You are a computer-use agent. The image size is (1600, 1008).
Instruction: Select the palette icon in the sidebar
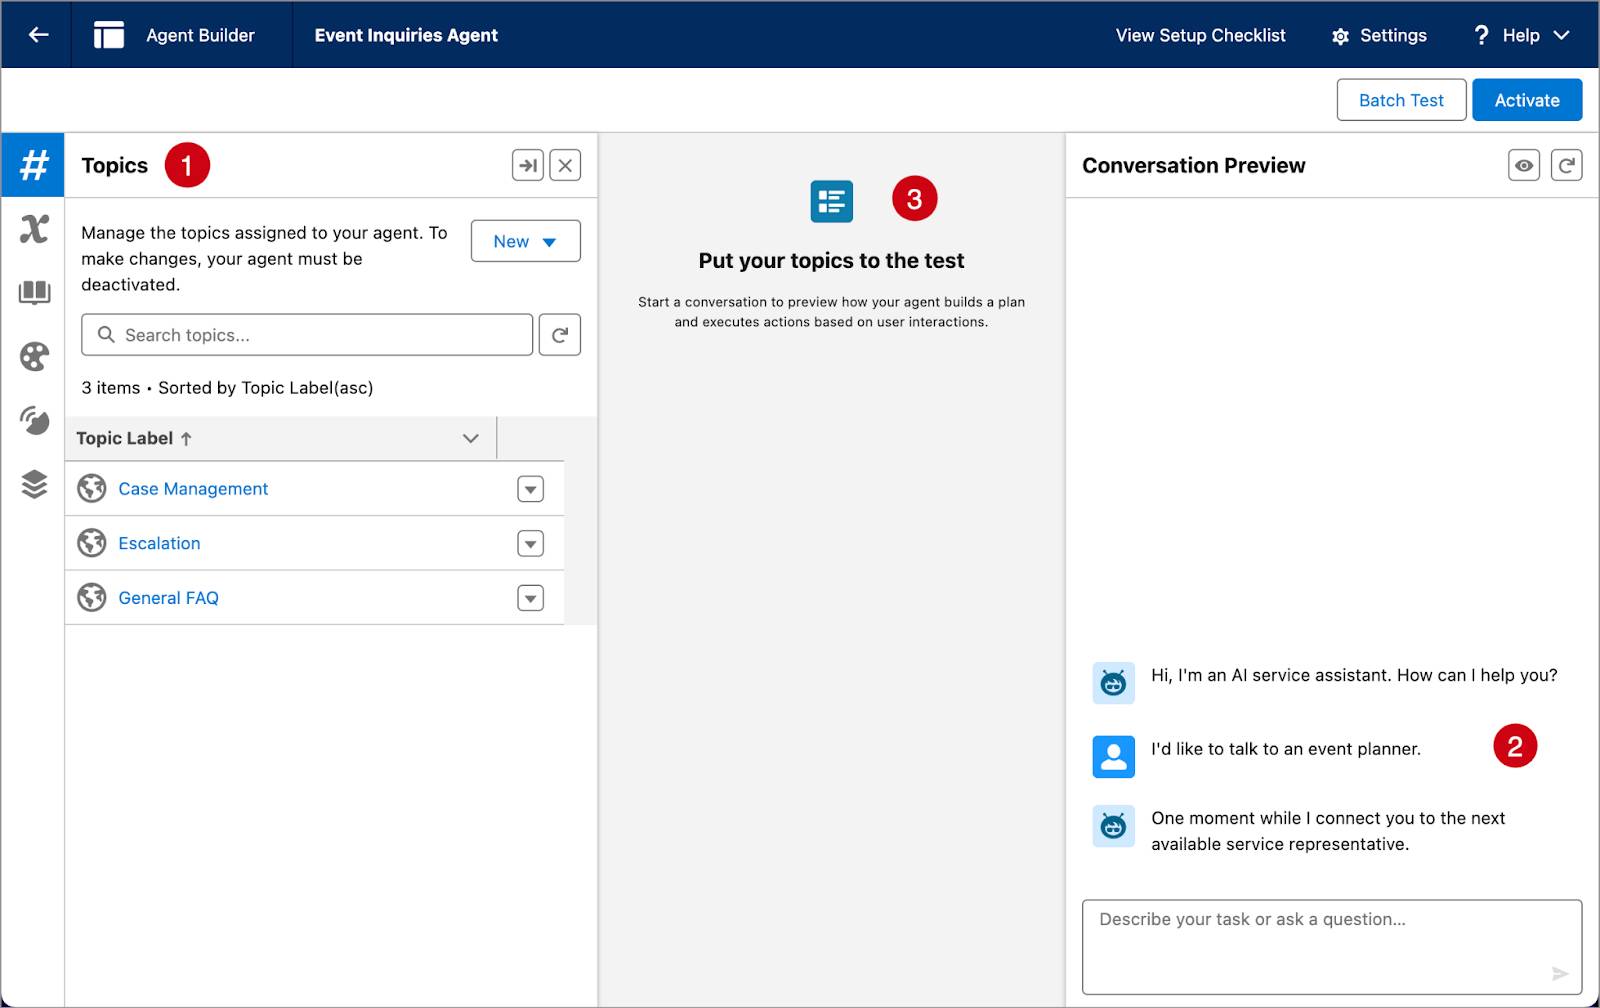click(x=33, y=357)
